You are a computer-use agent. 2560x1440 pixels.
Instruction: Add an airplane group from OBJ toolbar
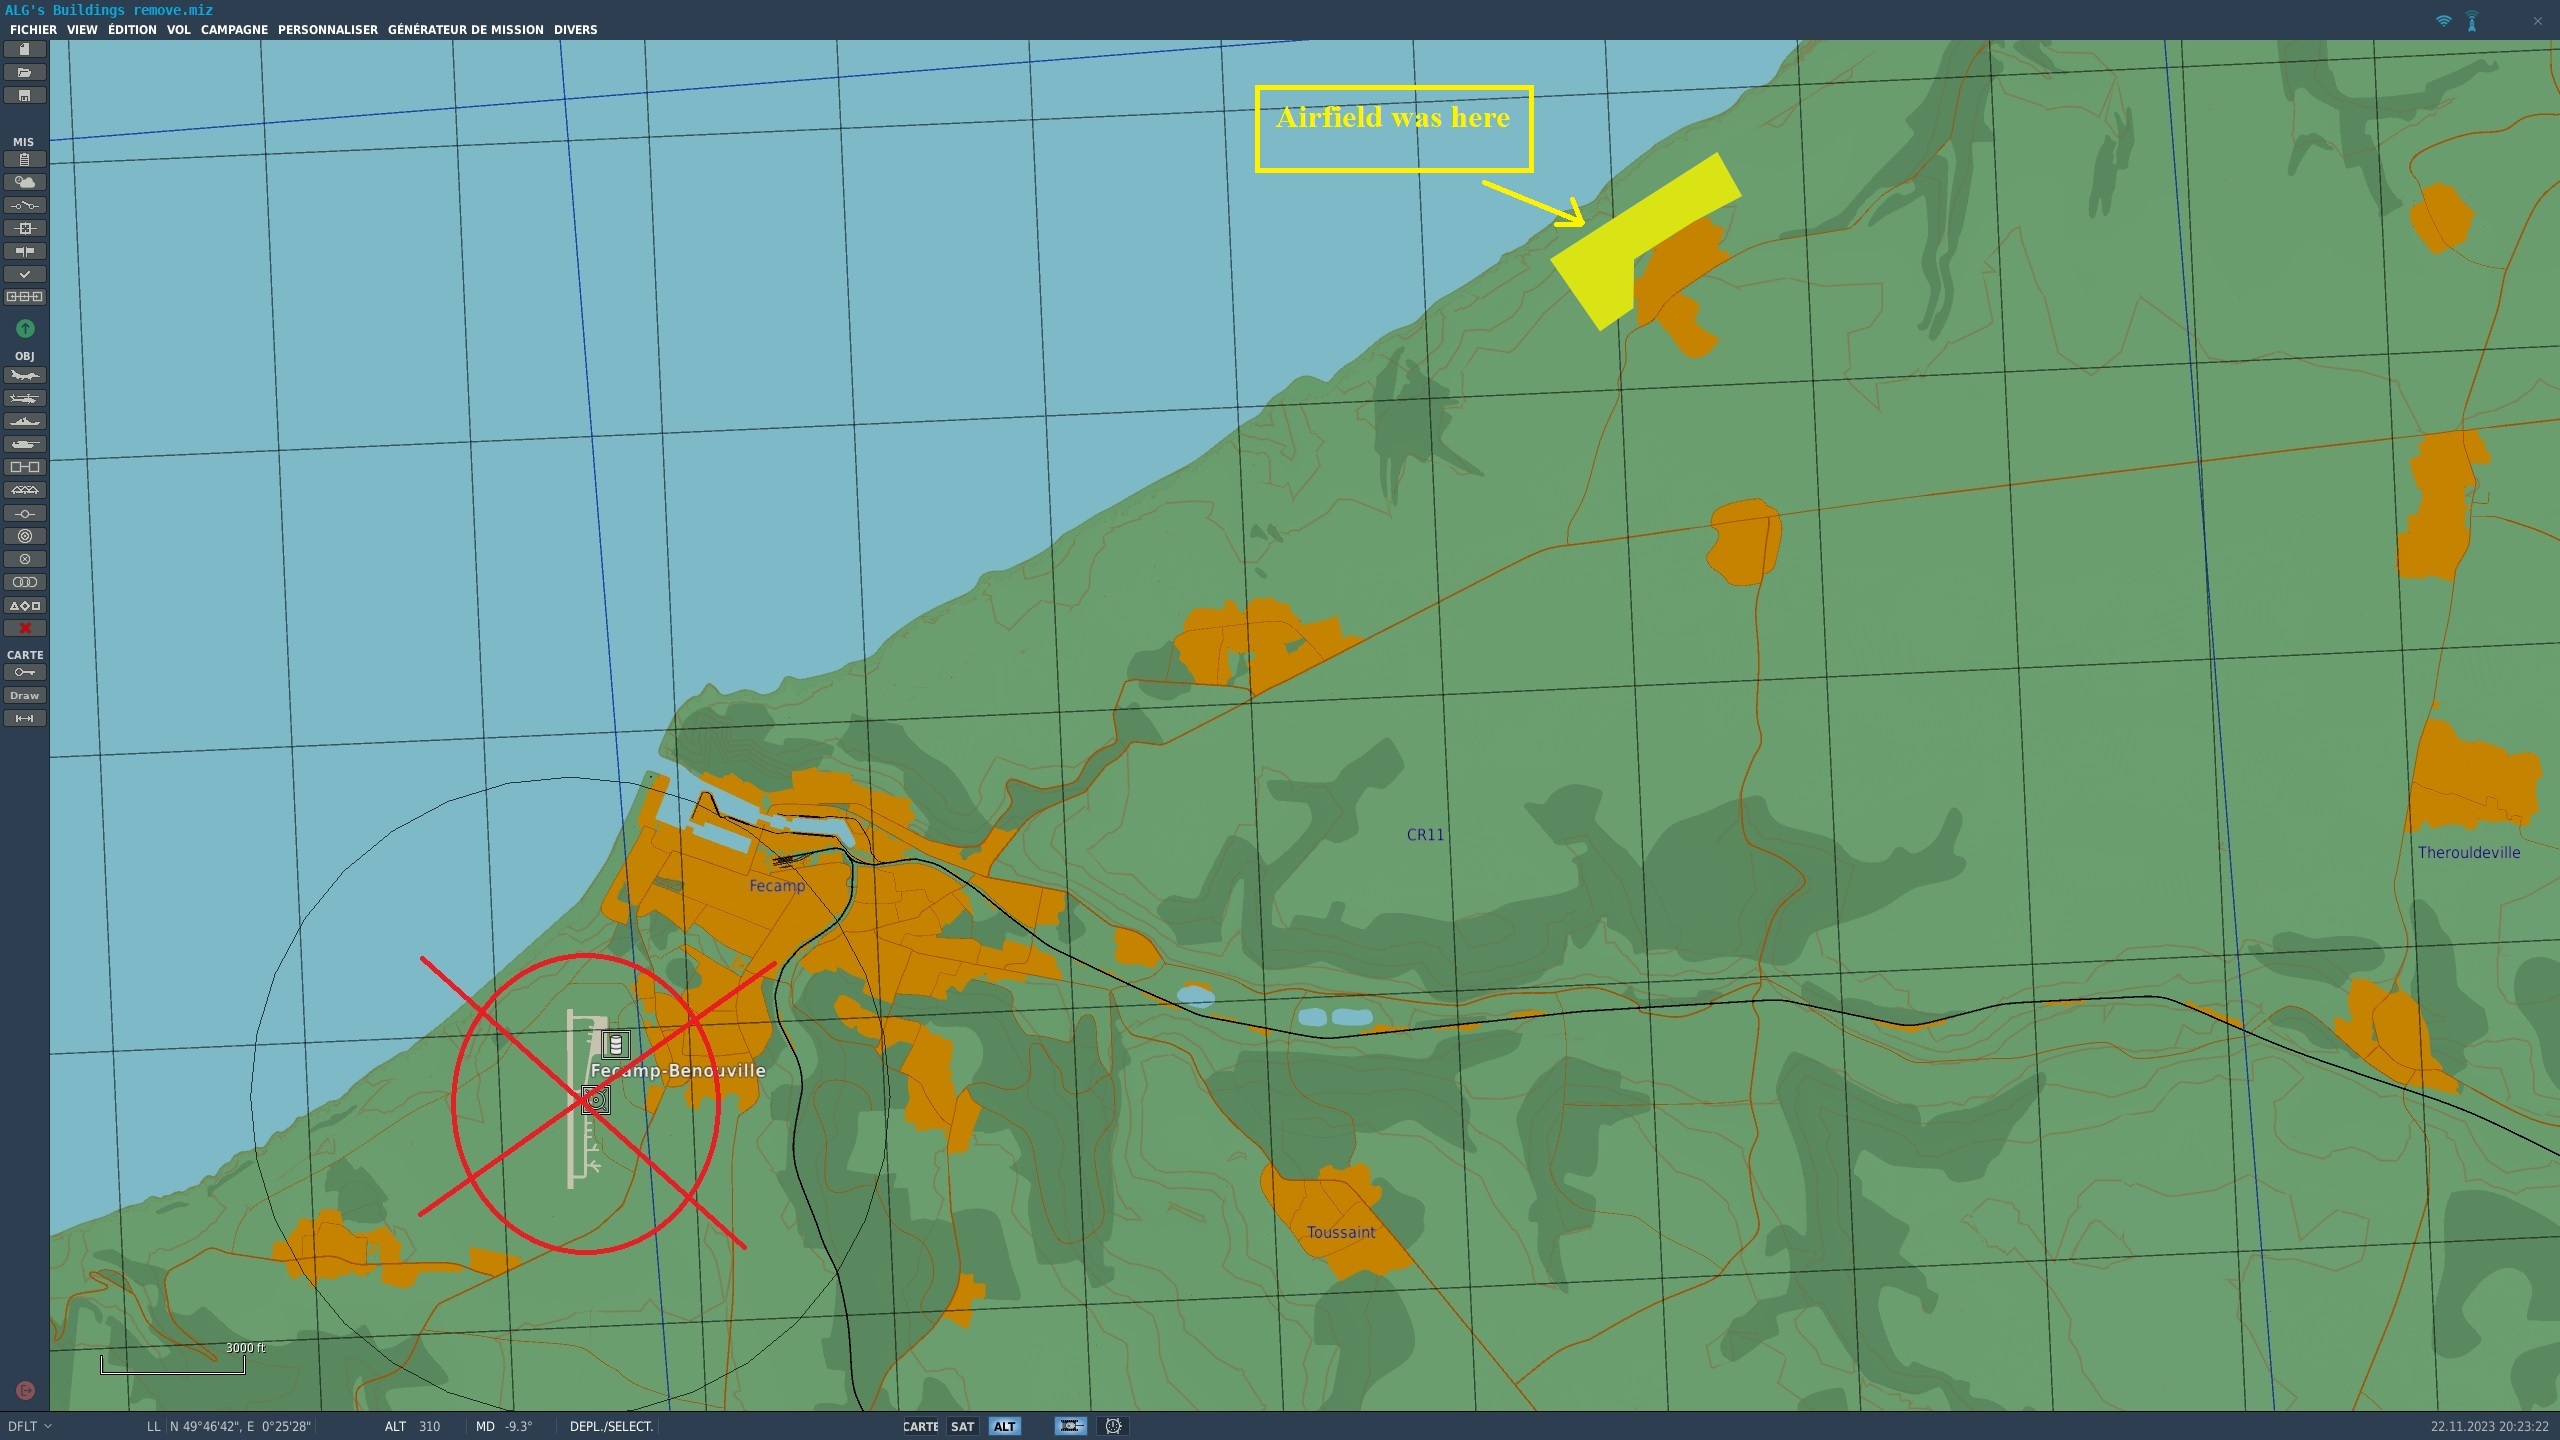pos(25,376)
